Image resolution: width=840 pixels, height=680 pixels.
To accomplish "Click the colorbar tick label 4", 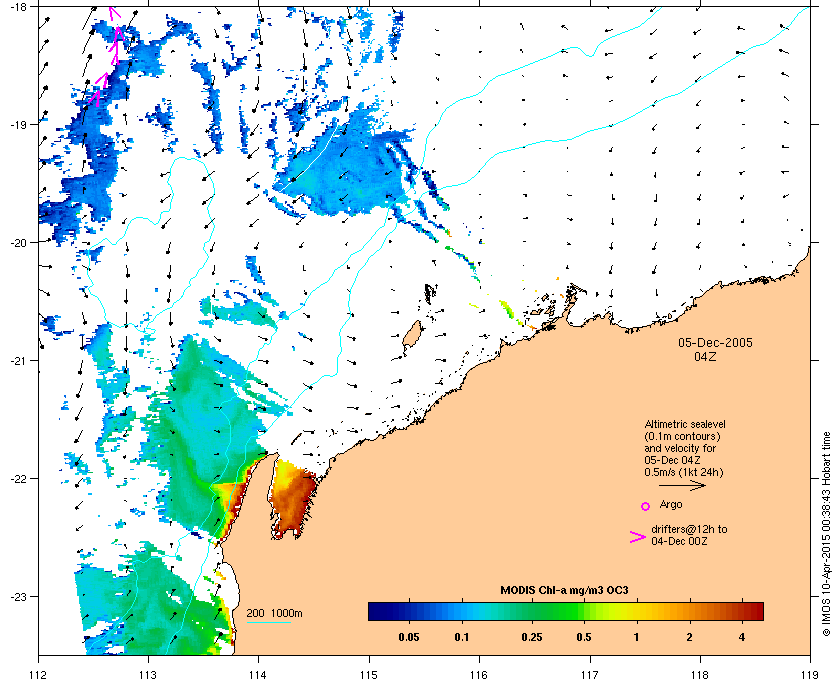I will [x=742, y=637].
